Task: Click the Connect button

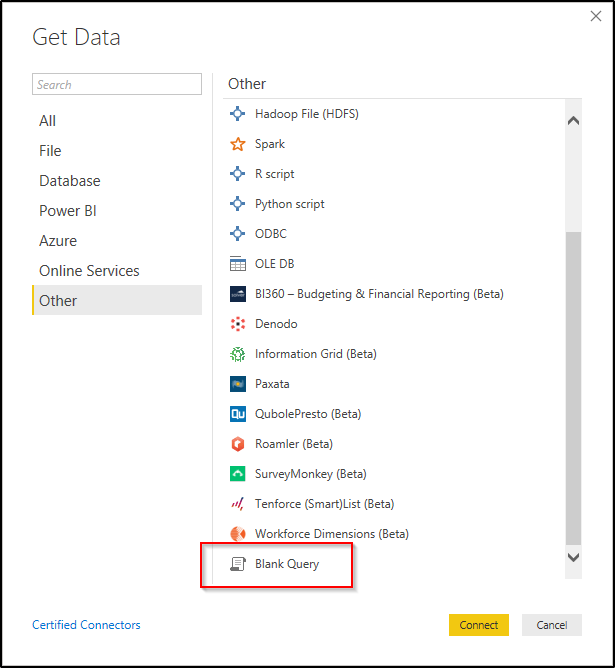Action: [479, 625]
